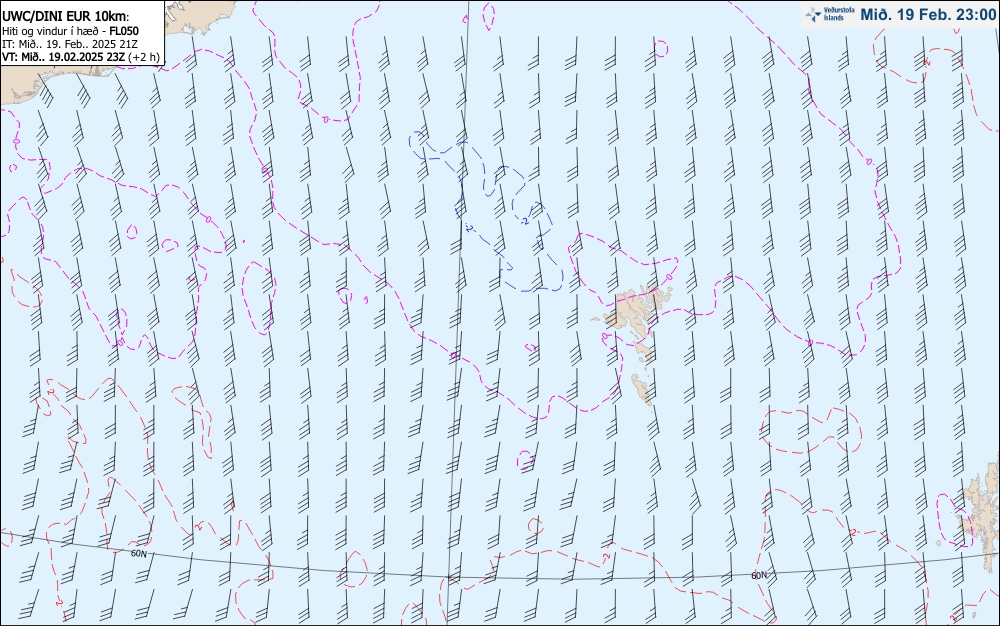Click the 'Mið. 19 Feb. 23:00' timestamp
This screenshot has width=1000, height=626.
tap(928, 15)
